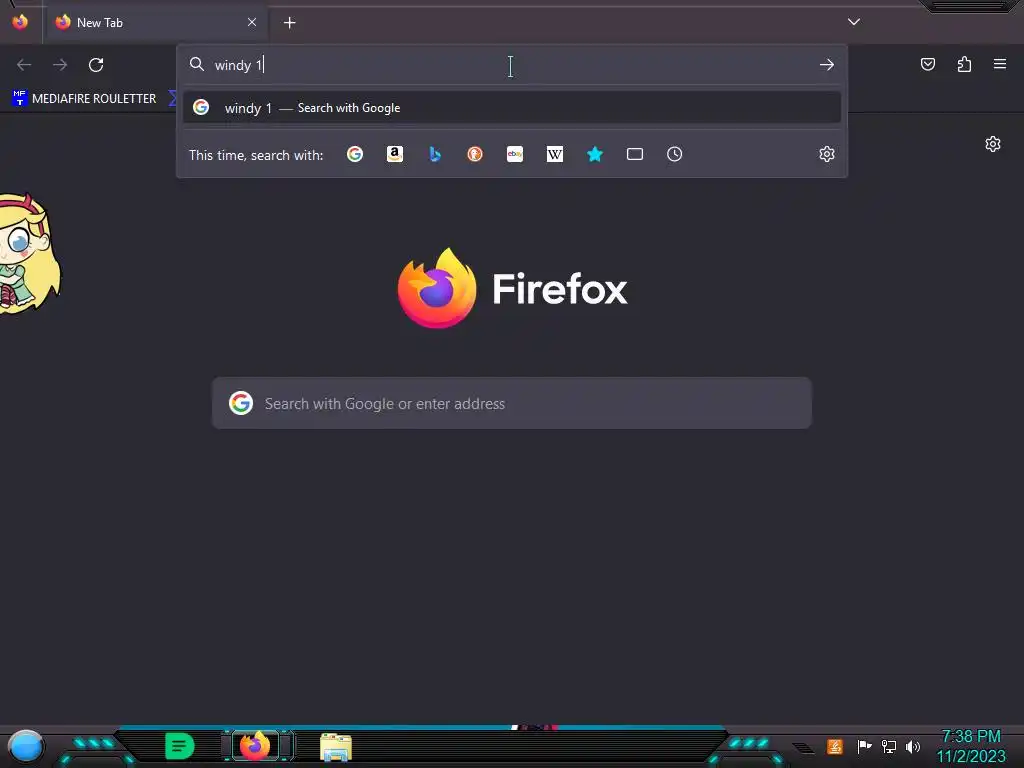Search this time with eBay
This screenshot has height=768, width=1024.
tap(515, 154)
